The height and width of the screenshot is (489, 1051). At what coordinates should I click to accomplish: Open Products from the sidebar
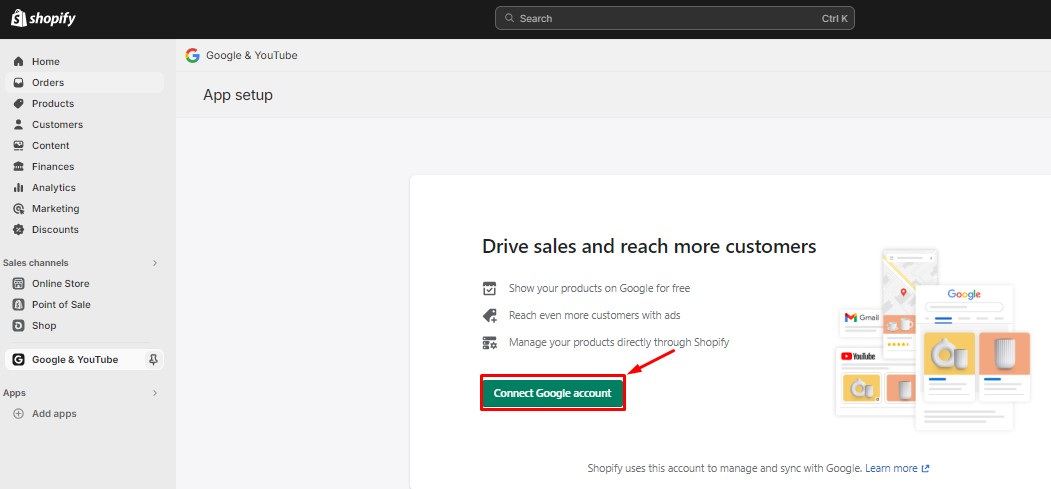point(84,104)
